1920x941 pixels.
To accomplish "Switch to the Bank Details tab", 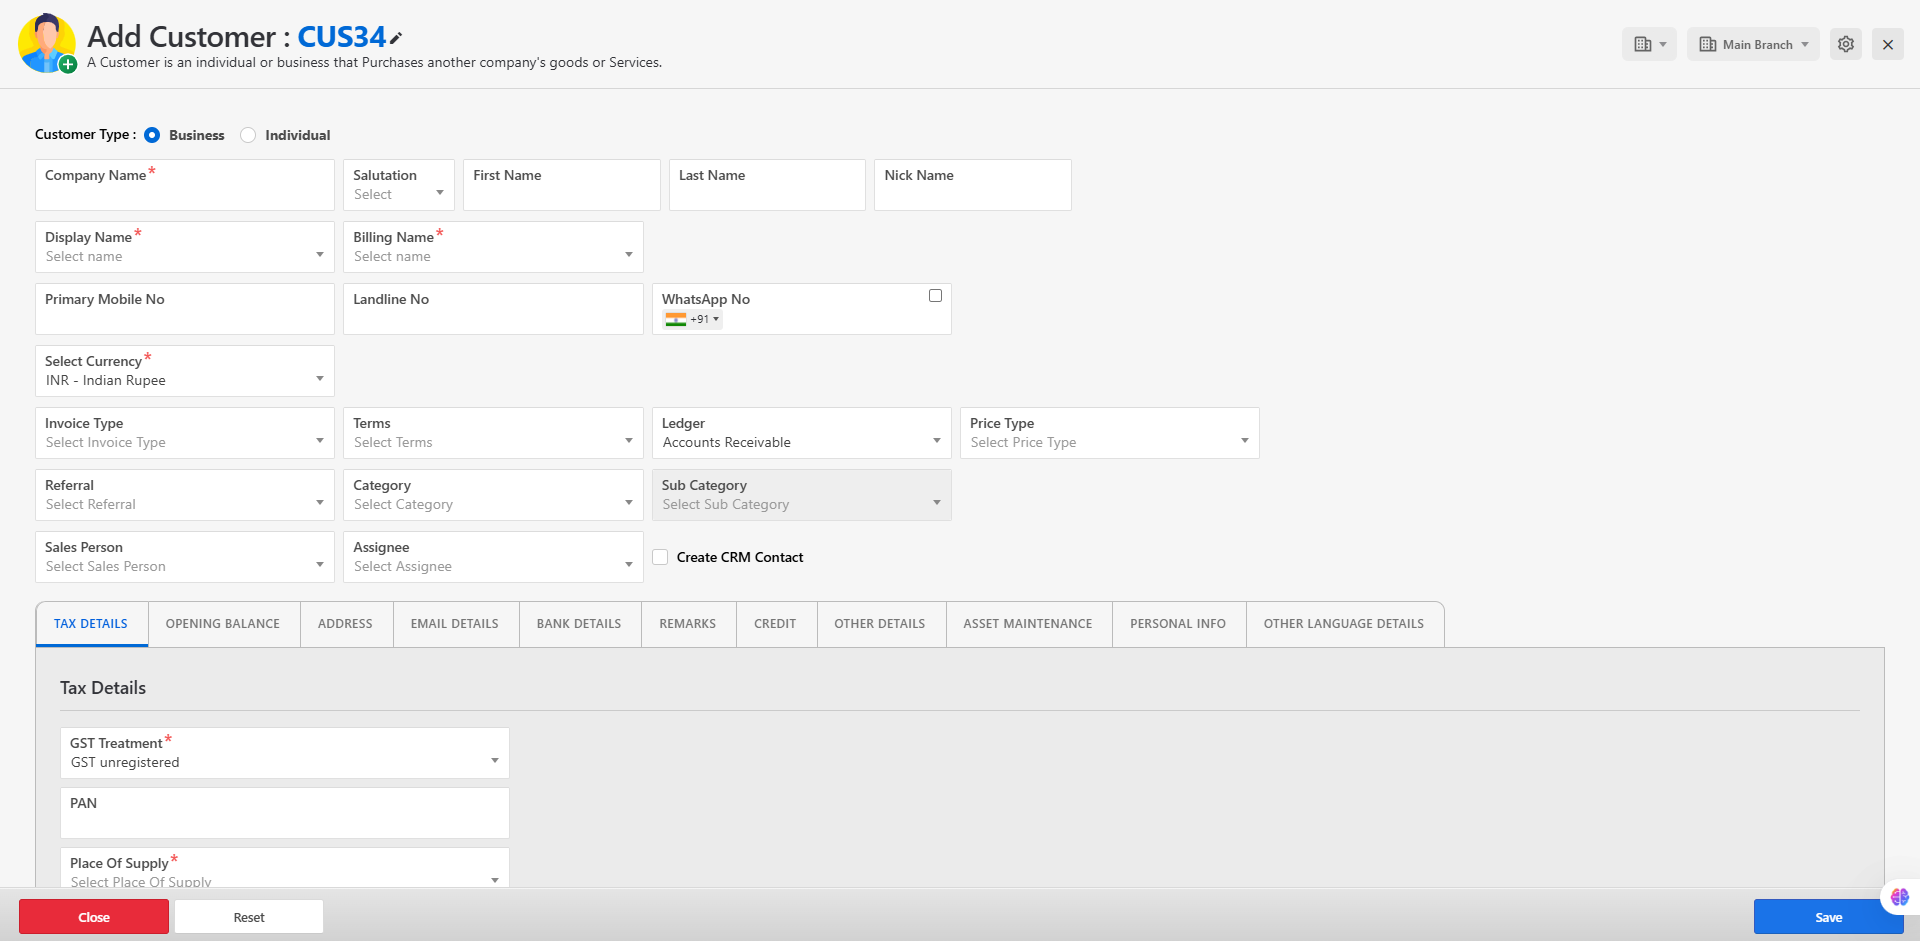I will tap(578, 624).
